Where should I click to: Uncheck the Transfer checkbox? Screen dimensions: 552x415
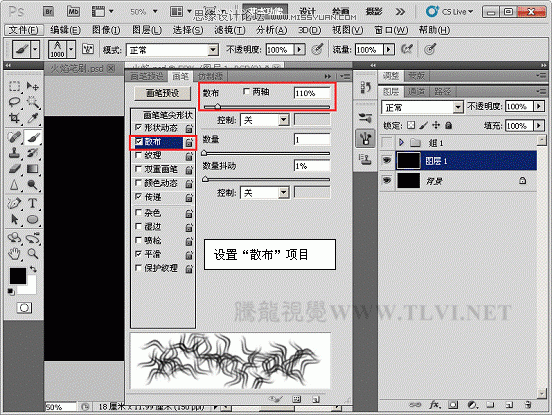click(x=138, y=196)
